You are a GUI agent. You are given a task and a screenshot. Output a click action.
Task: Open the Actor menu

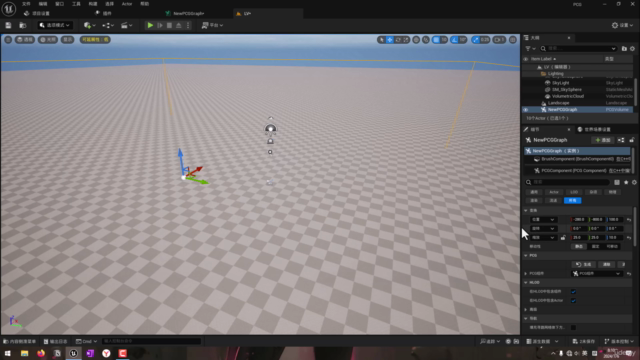[127, 4]
